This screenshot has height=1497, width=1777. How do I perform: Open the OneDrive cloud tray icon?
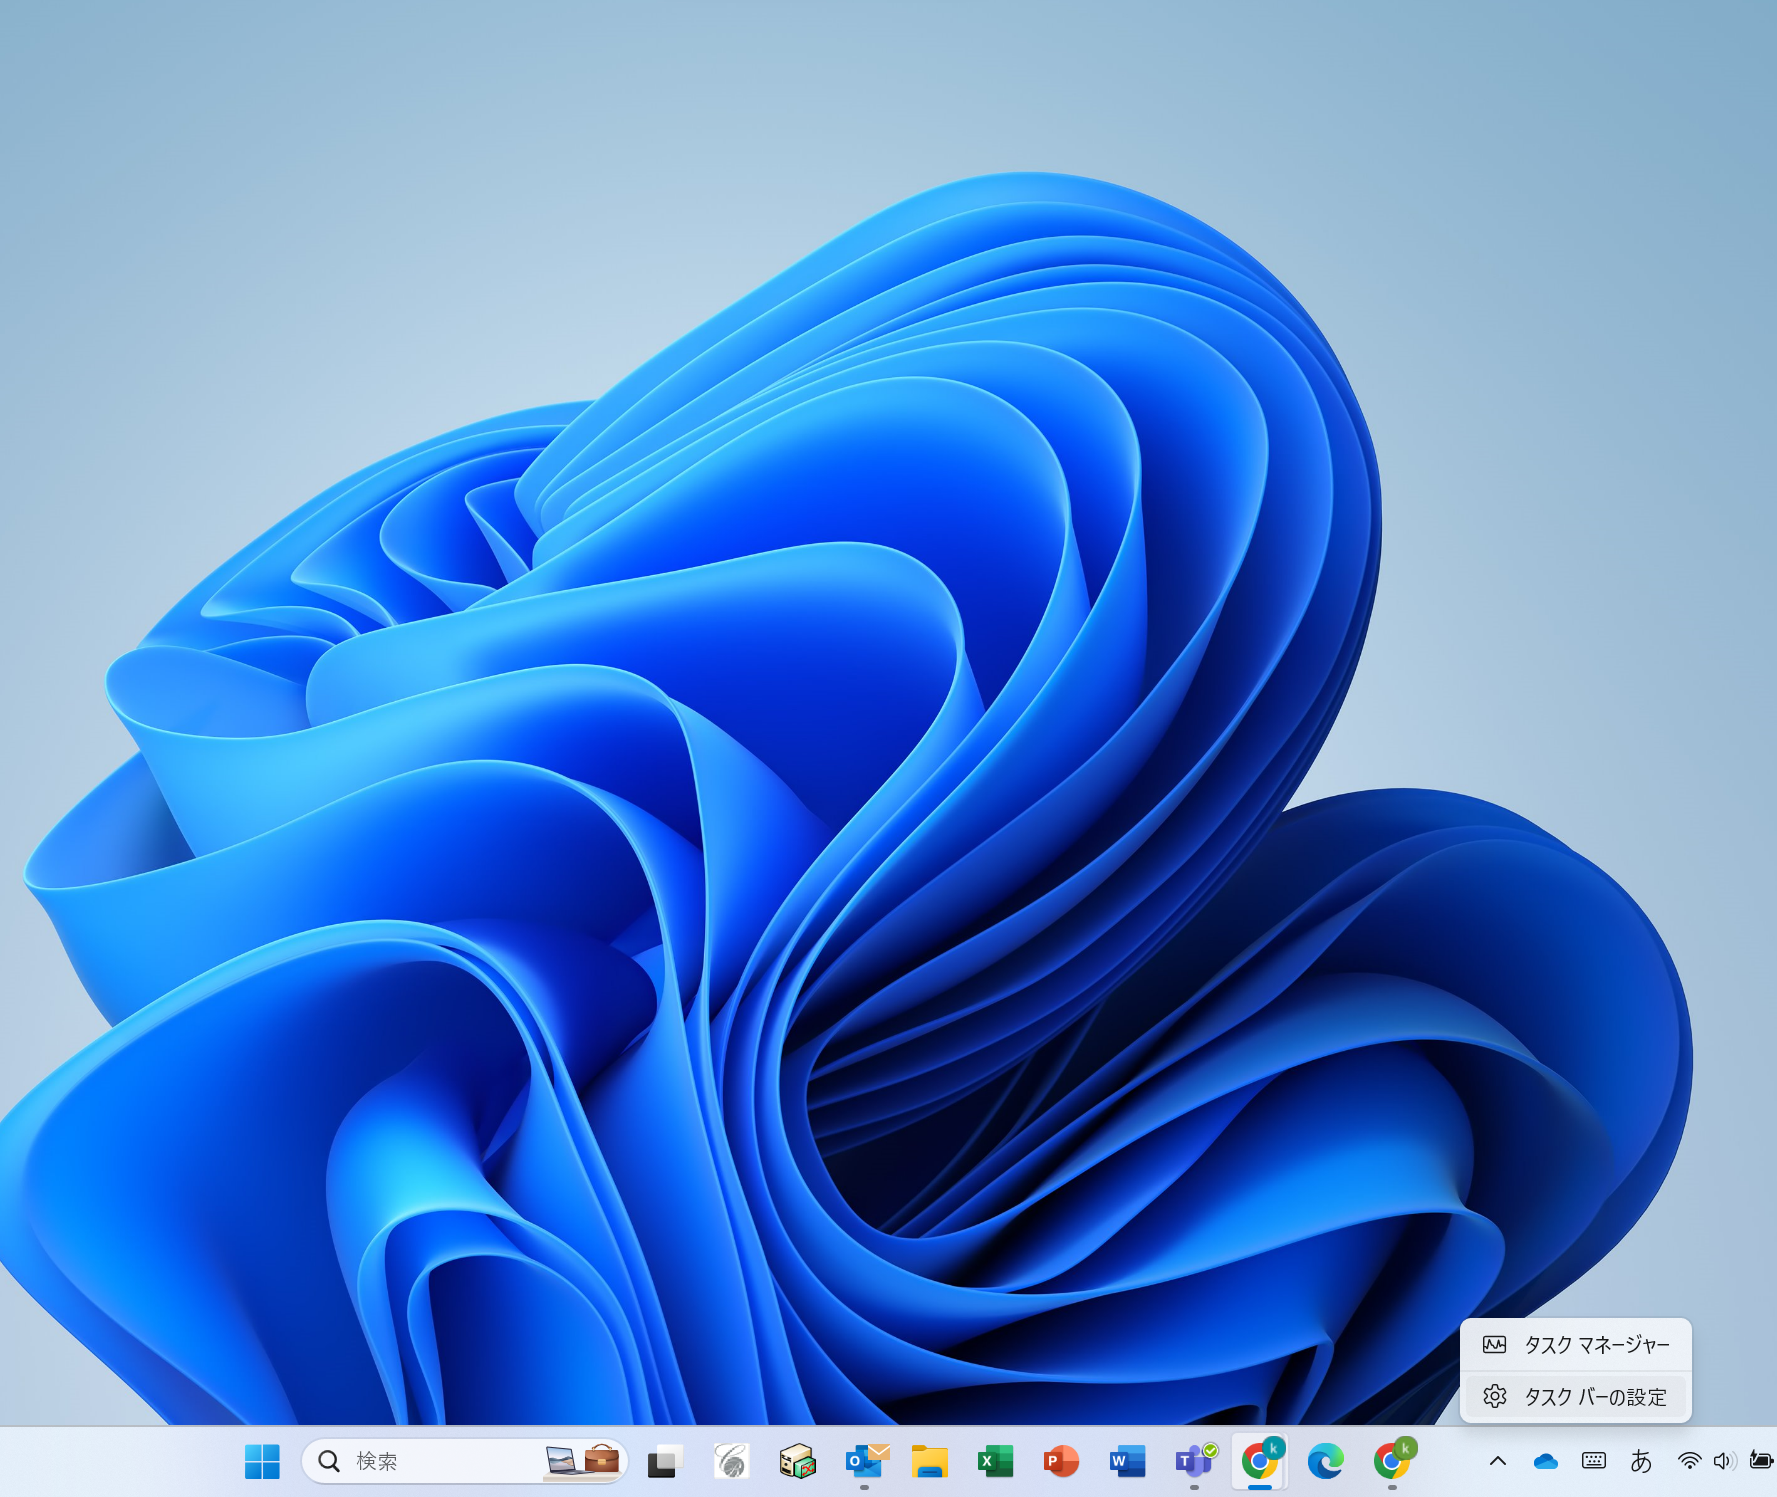pos(1546,1462)
